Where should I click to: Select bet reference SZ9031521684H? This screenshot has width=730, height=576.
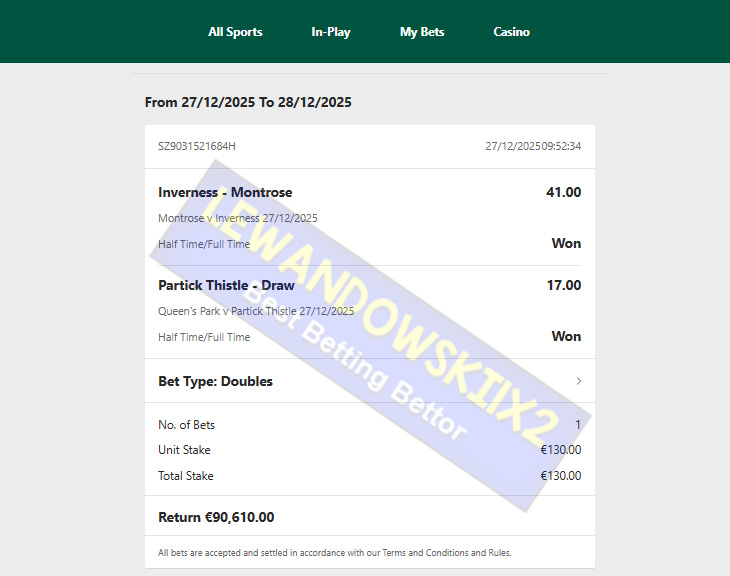(x=197, y=146)
